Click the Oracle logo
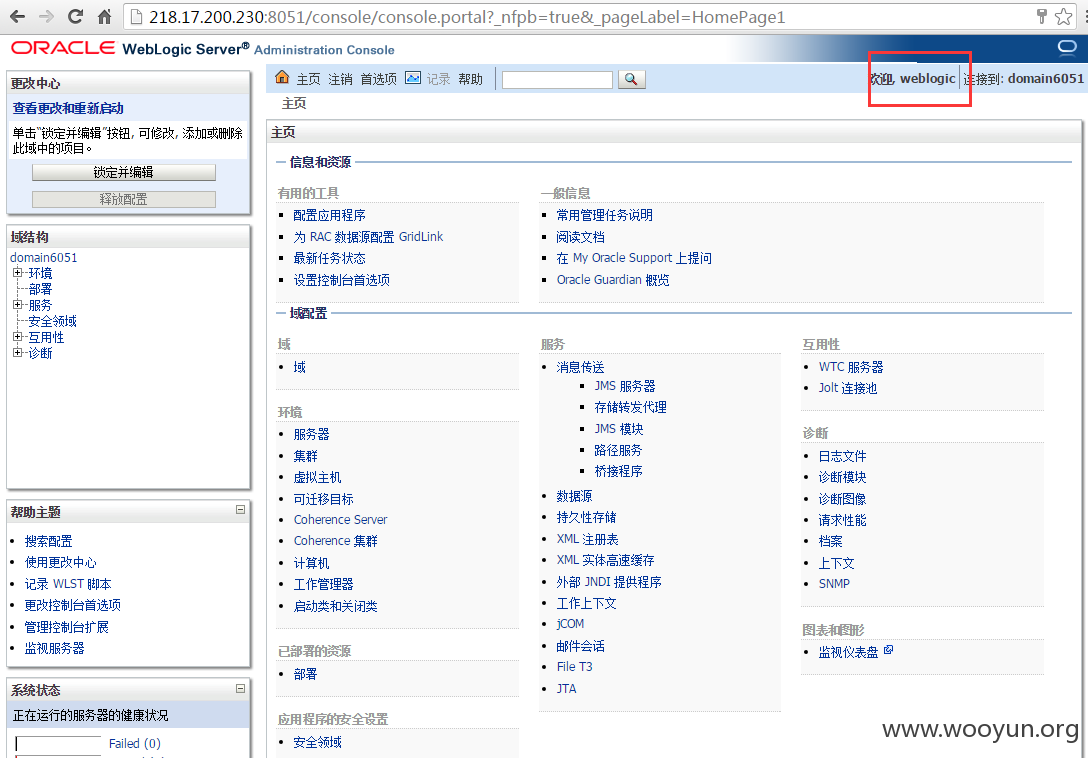The width and height of the screenshot is (1088, 758). pyautogui.click(x=63, y=48)
